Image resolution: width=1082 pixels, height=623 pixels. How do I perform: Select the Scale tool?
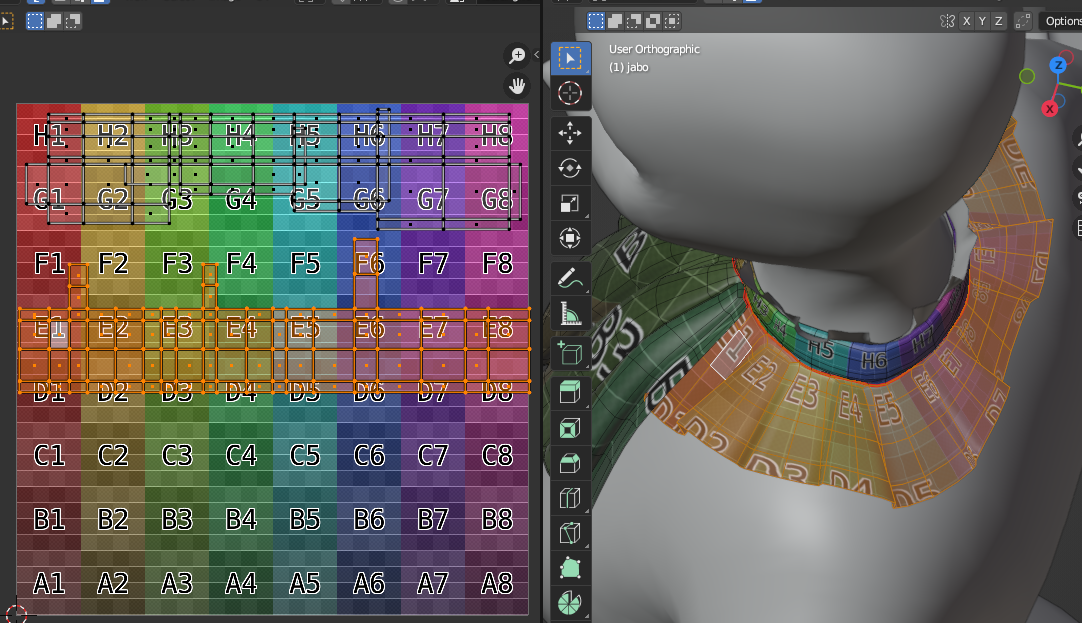(570, 204)
